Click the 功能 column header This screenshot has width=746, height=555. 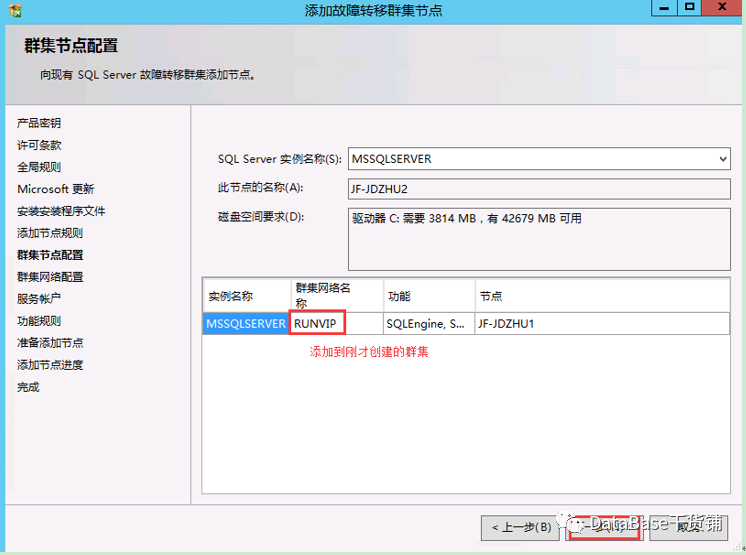click(x=429, y=296)
